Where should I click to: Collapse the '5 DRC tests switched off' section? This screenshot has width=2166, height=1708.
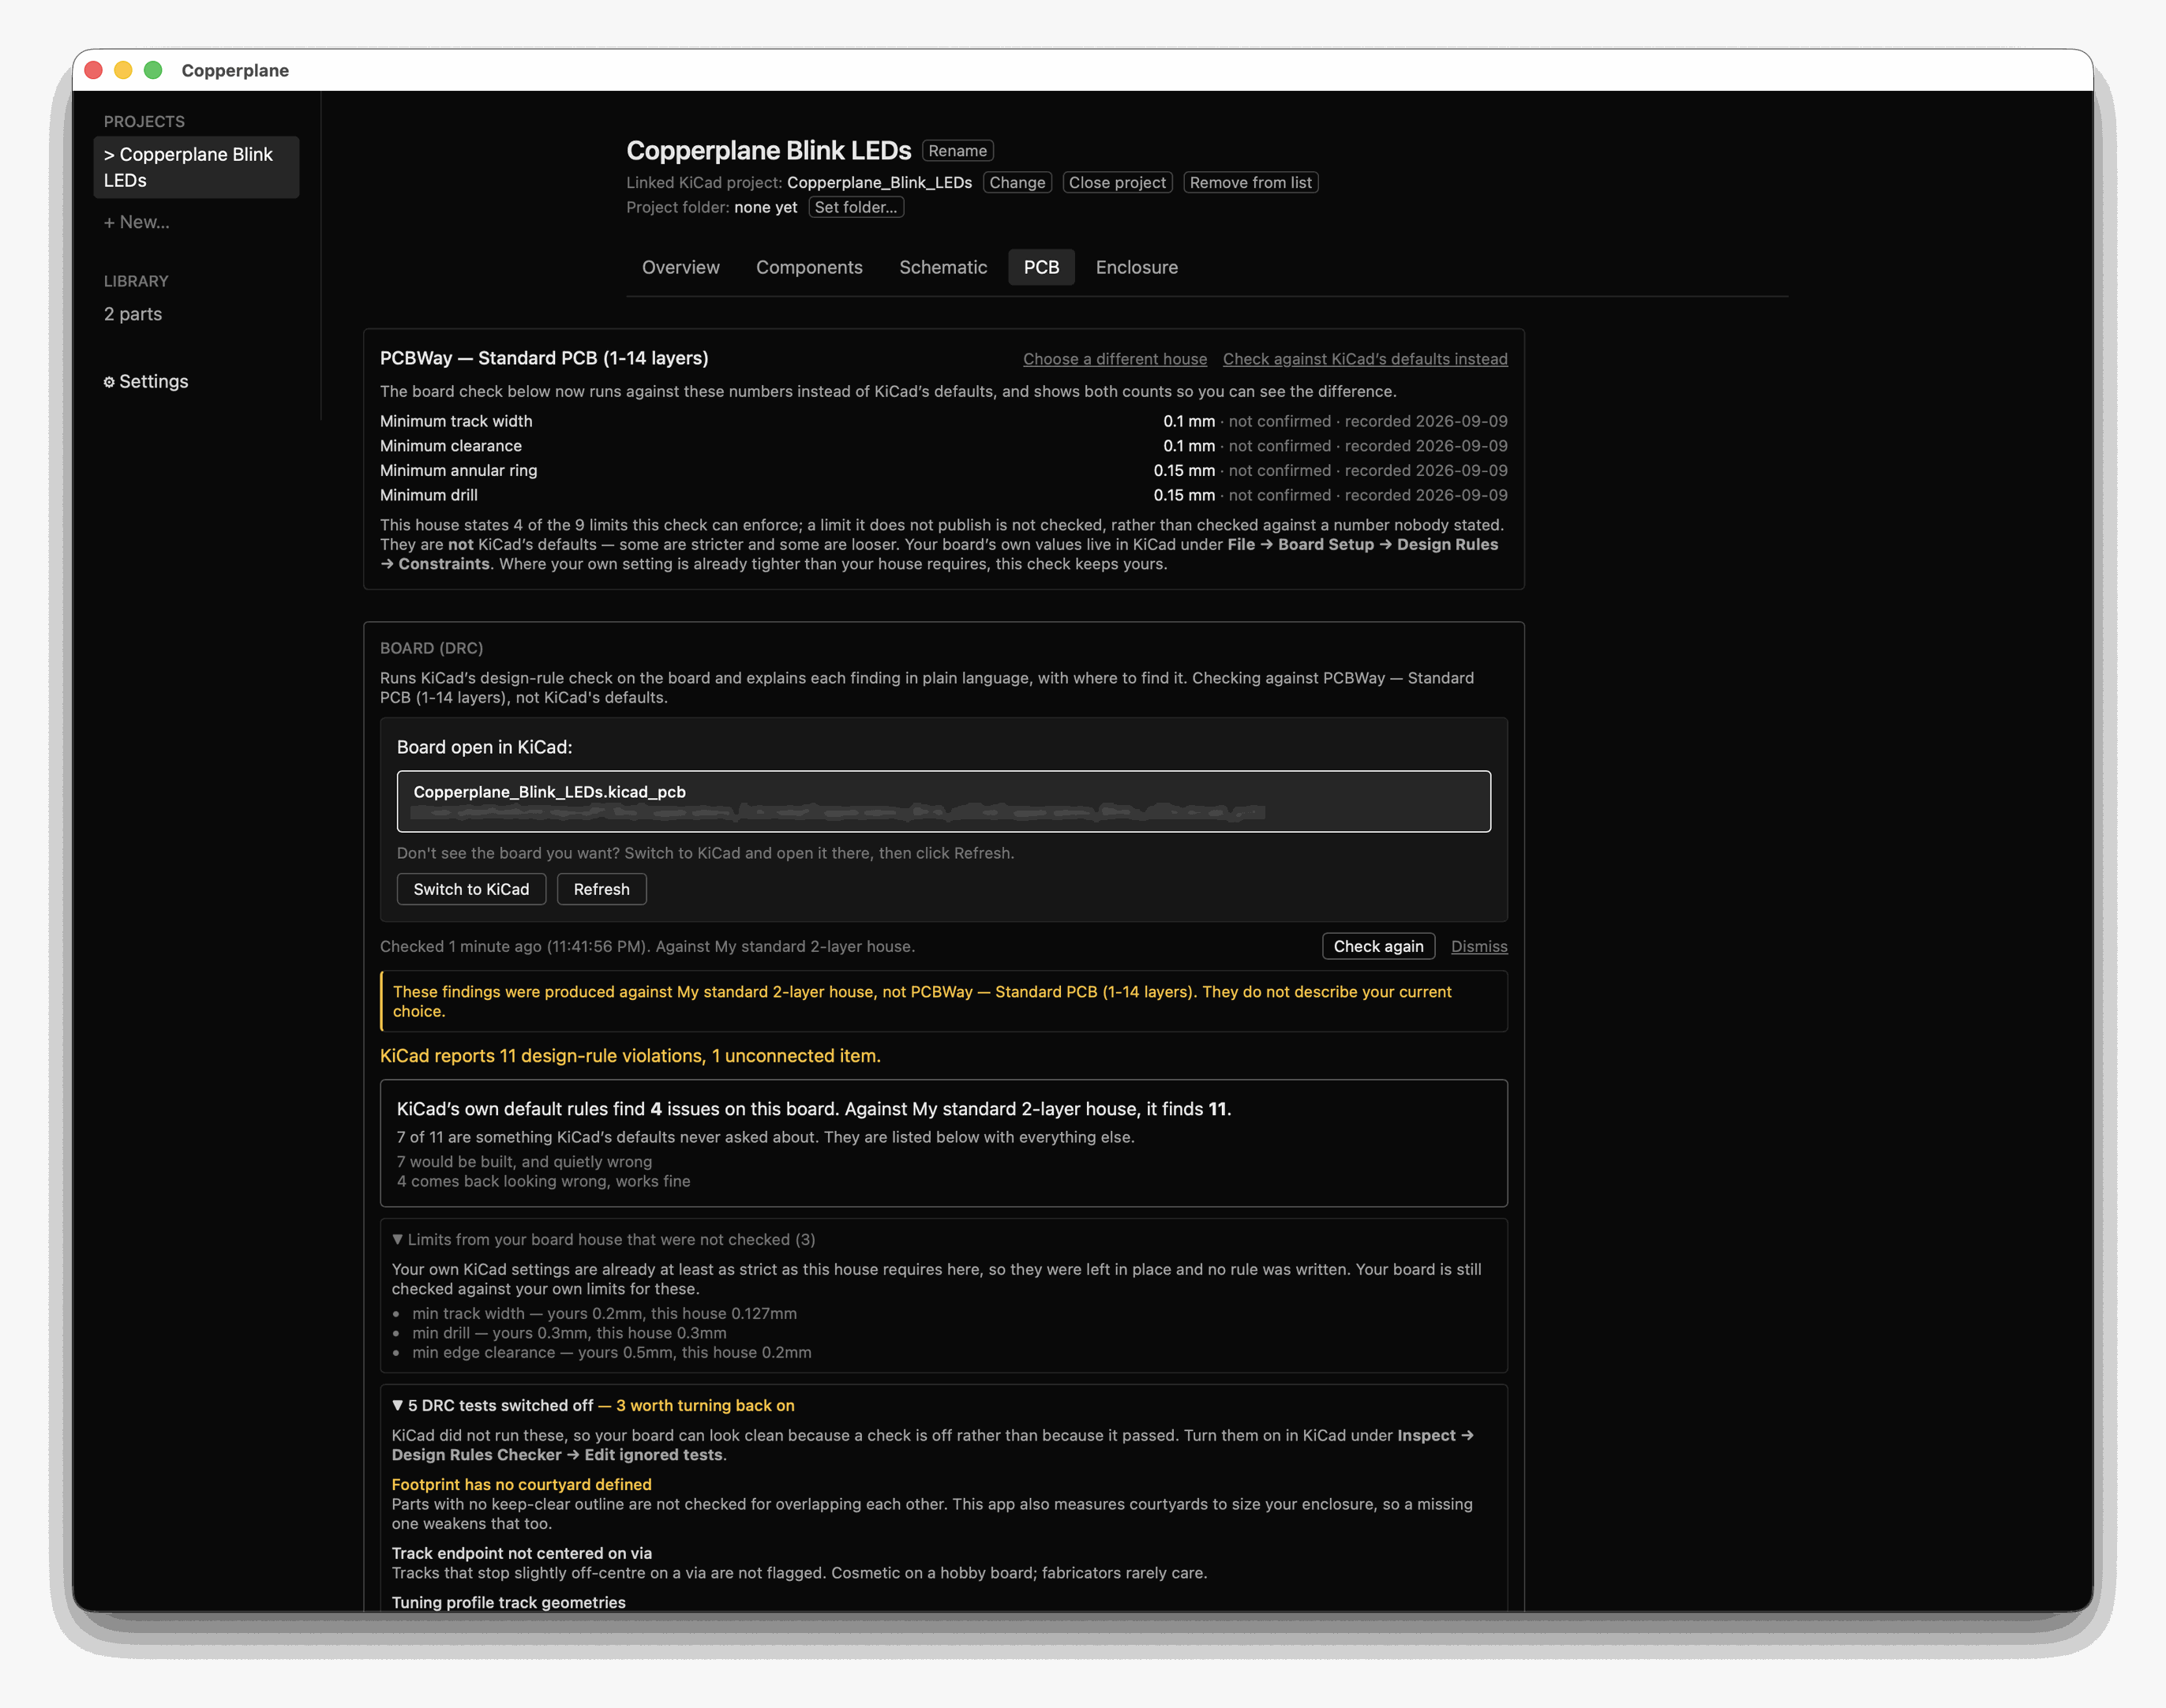(x=593, y=1405)
